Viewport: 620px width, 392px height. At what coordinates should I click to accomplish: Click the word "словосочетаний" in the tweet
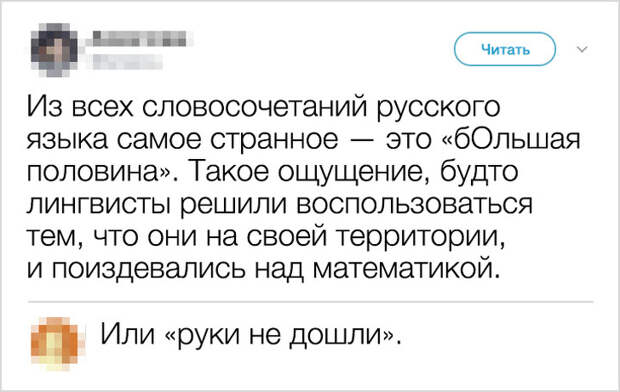click(254, 107)
